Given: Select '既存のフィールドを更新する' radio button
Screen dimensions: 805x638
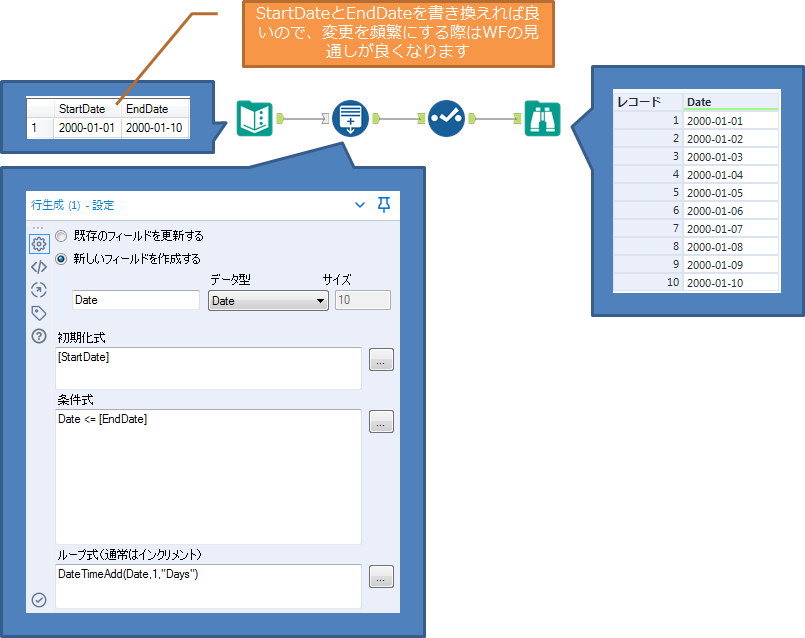Looking at the screenshot, I should [62, 237].
